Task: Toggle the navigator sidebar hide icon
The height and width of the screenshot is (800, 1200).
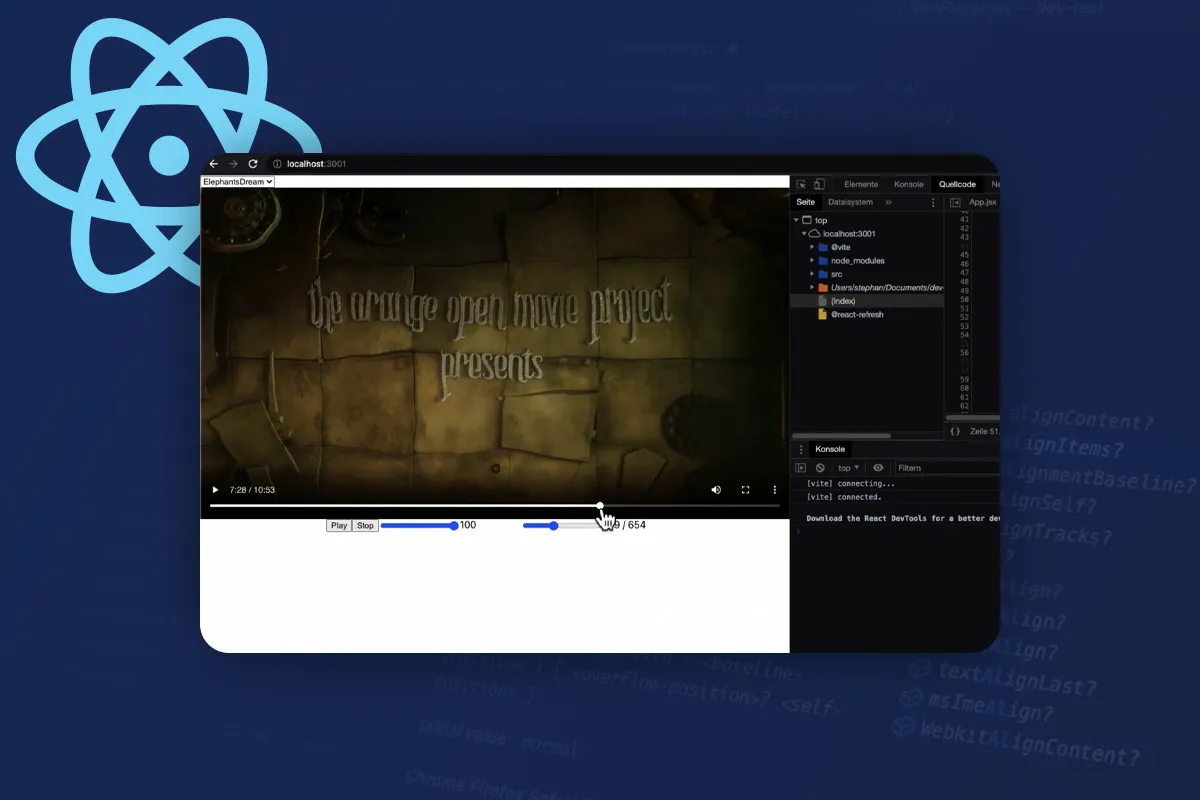Action: coord(955,202)
